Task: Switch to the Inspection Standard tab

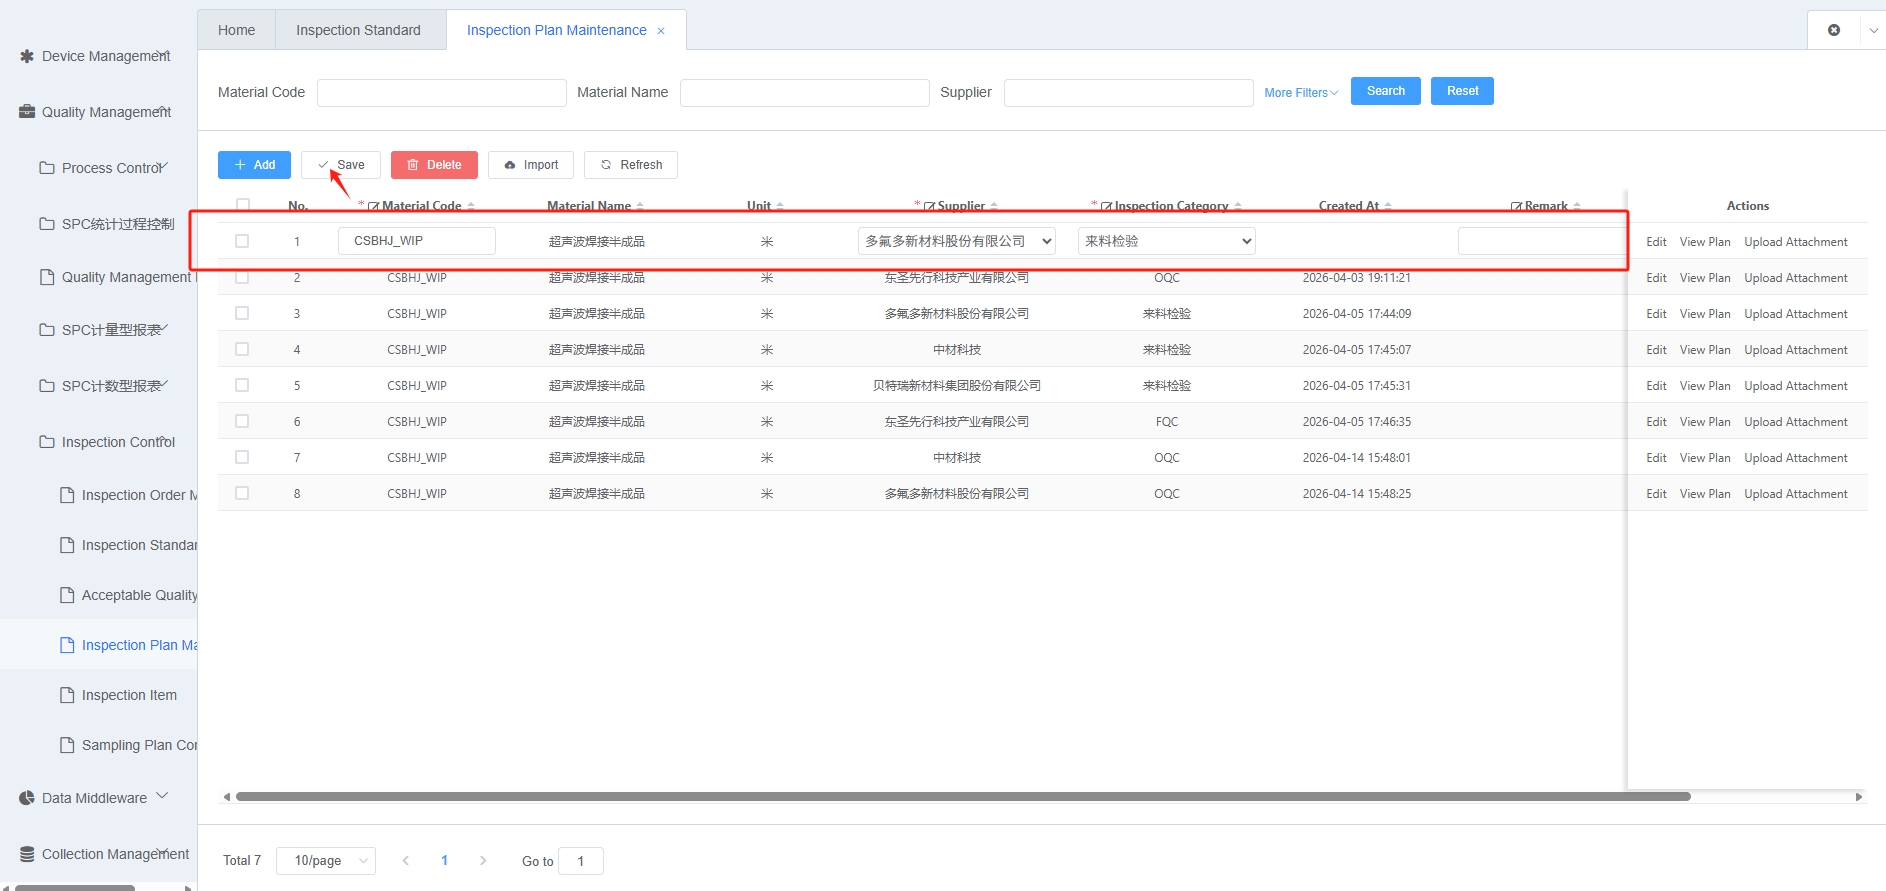Action: click(358, 30)
